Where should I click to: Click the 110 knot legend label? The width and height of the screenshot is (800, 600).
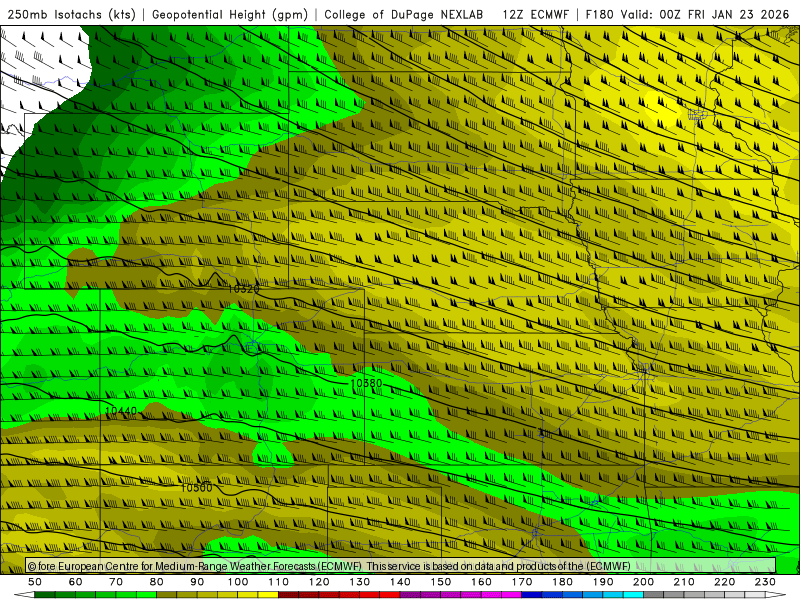[278, 582]
